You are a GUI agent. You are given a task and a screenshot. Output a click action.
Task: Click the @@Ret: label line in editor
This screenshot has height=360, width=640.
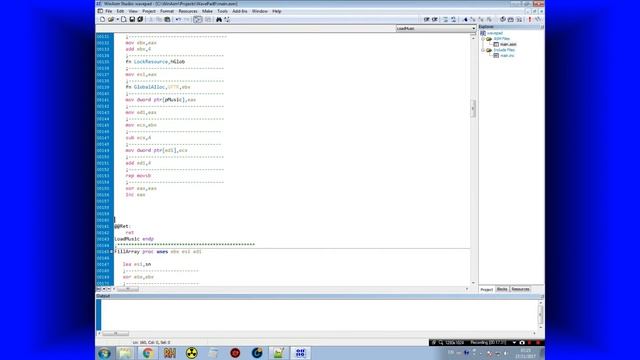click(122, 226)
